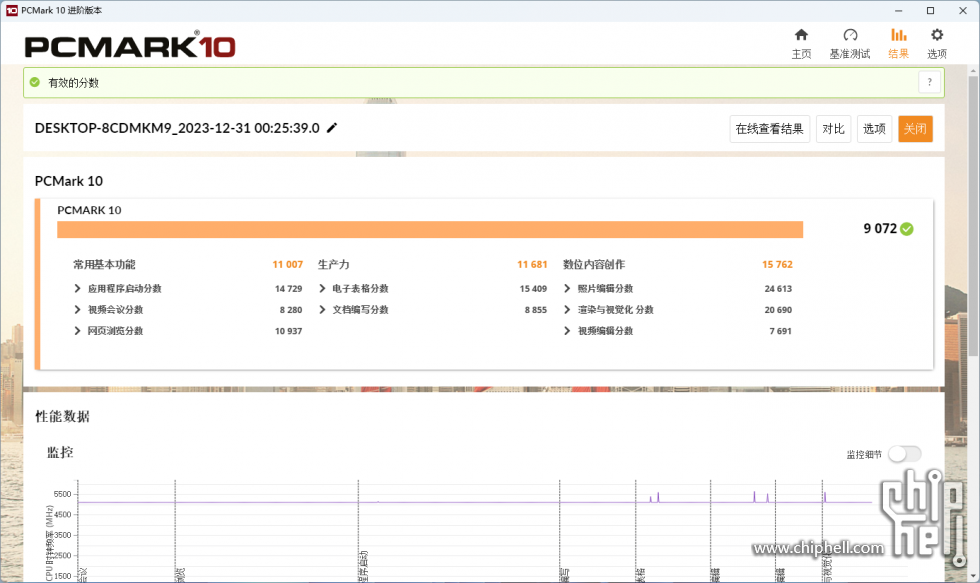Image resolution: width=980 pixels, height=583 pixels.
Task: Click the green valid-score check icon
Action: tap(34, 82)
